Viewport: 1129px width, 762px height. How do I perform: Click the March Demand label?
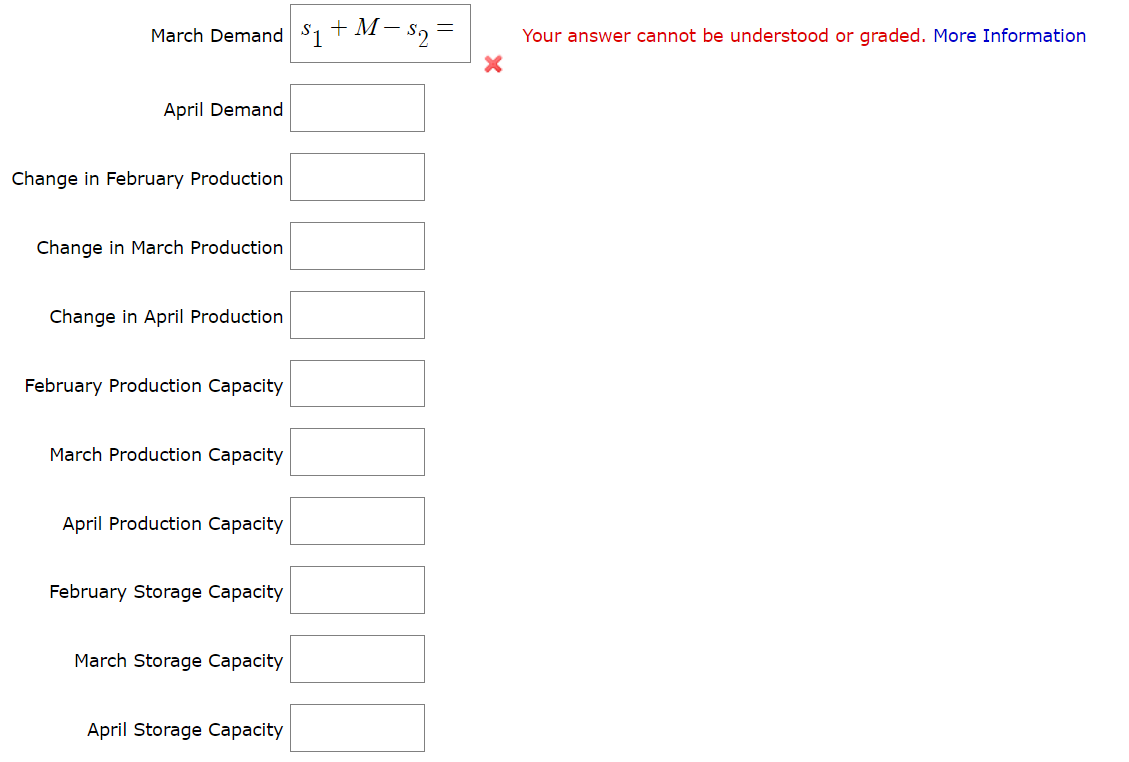pyautogui.click(x=216, y=35)
